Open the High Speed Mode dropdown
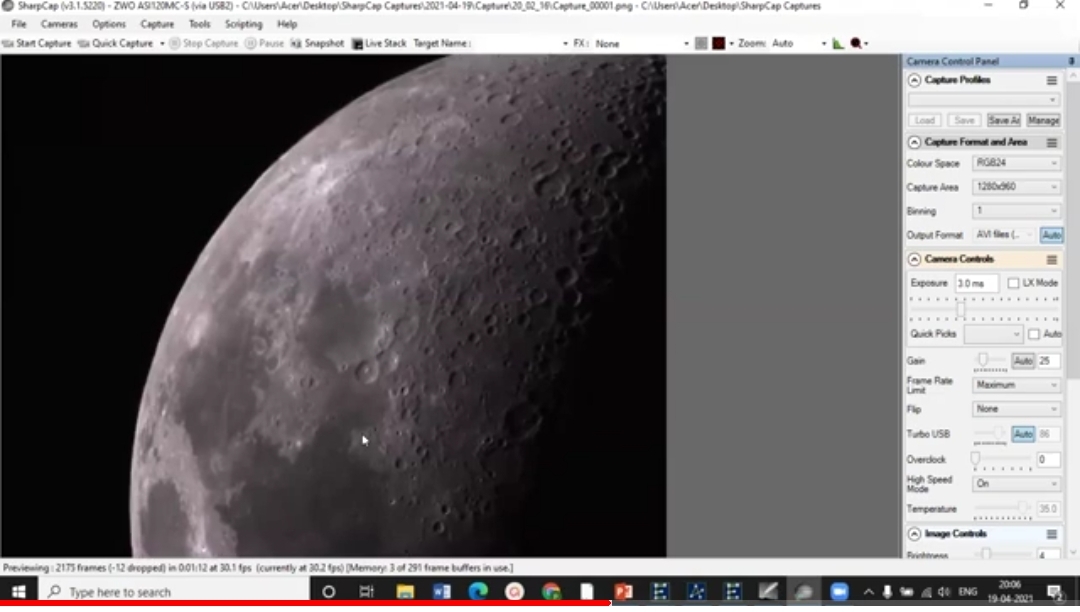 (x=1016, y=484)
